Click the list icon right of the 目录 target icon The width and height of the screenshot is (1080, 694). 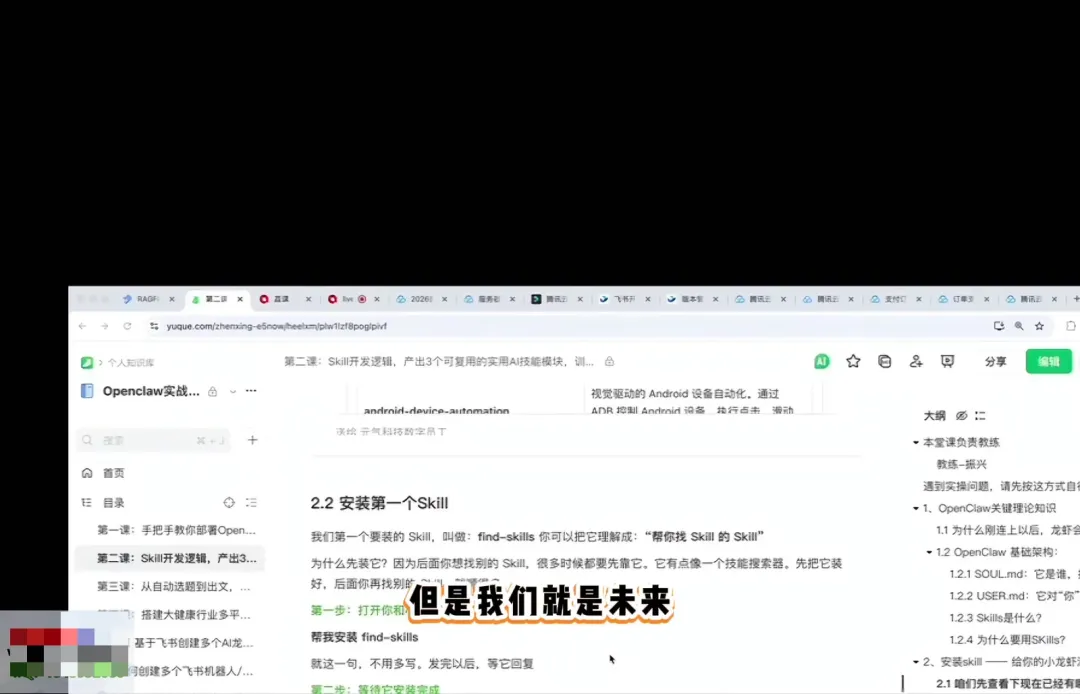(251, 503)
